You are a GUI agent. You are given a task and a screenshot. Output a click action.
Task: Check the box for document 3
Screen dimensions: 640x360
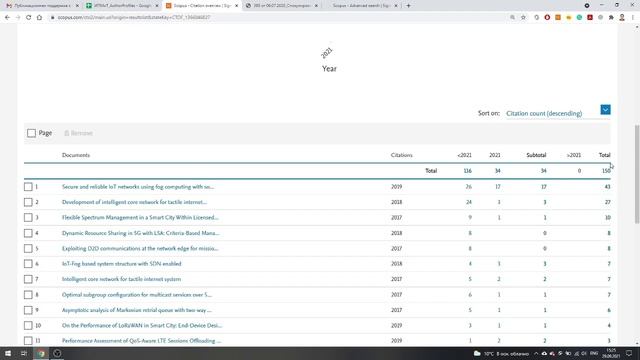click(28, 218)
